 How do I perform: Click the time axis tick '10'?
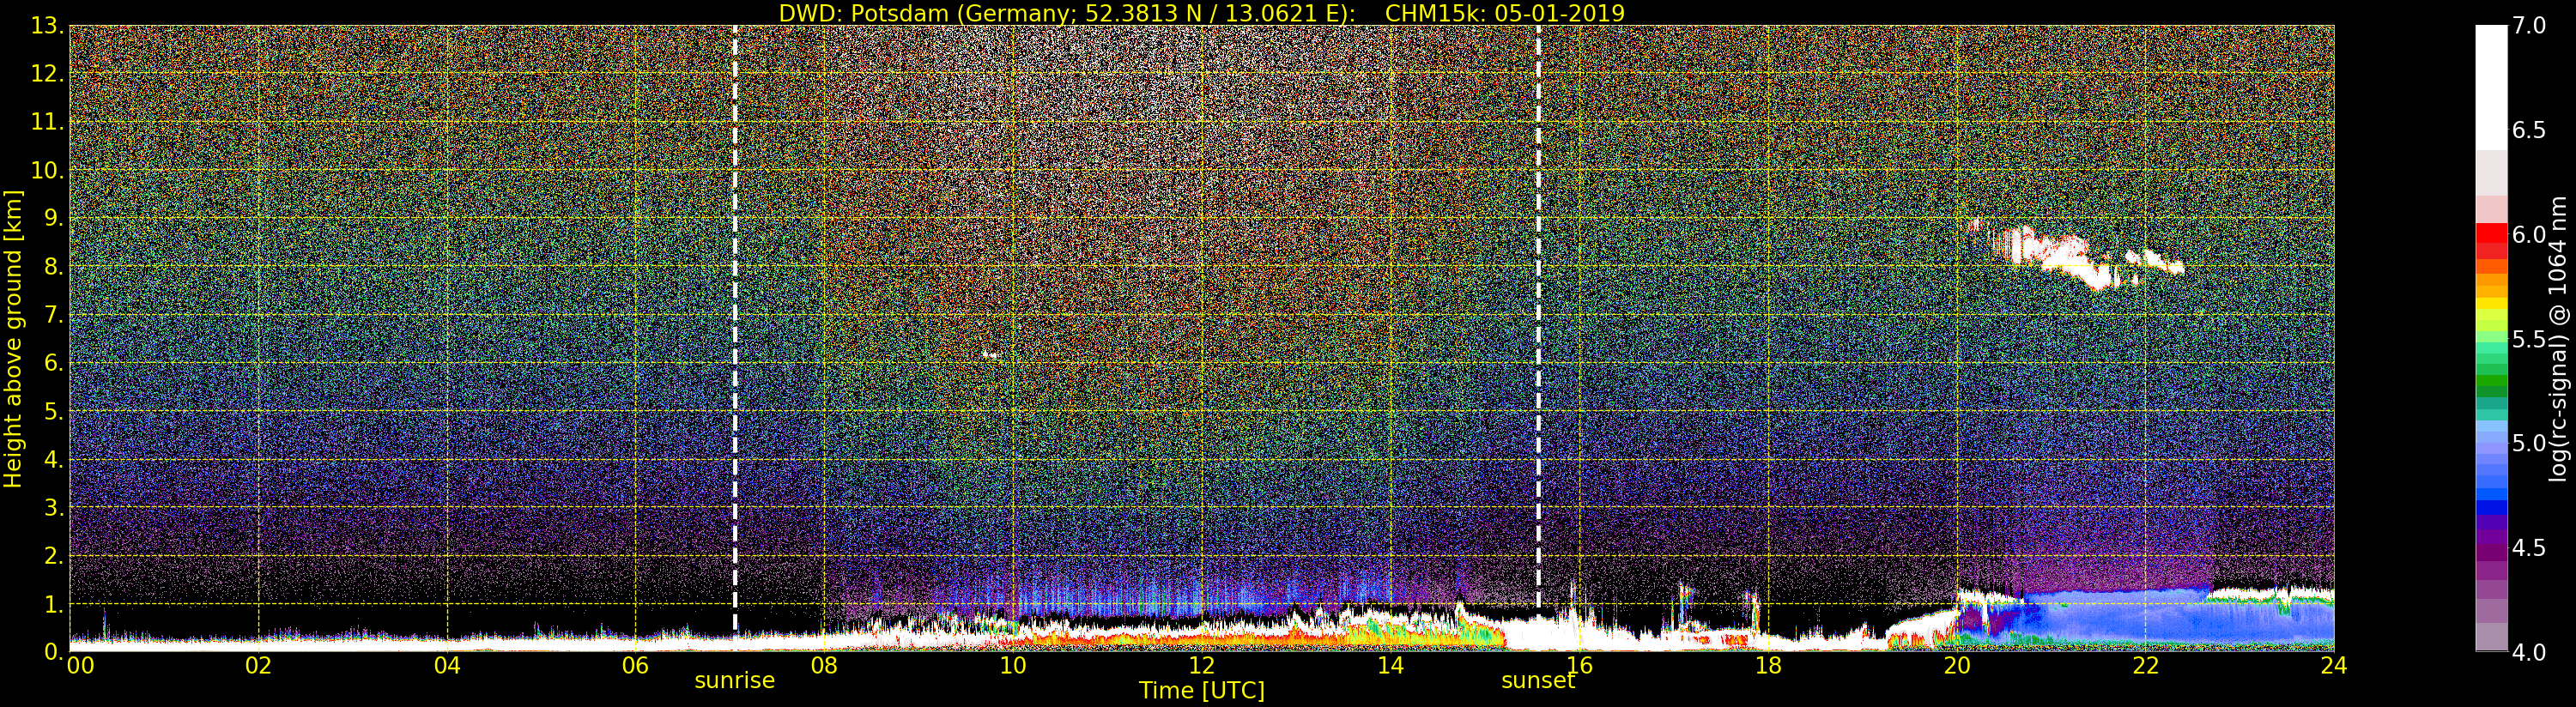coord(1013,666)
